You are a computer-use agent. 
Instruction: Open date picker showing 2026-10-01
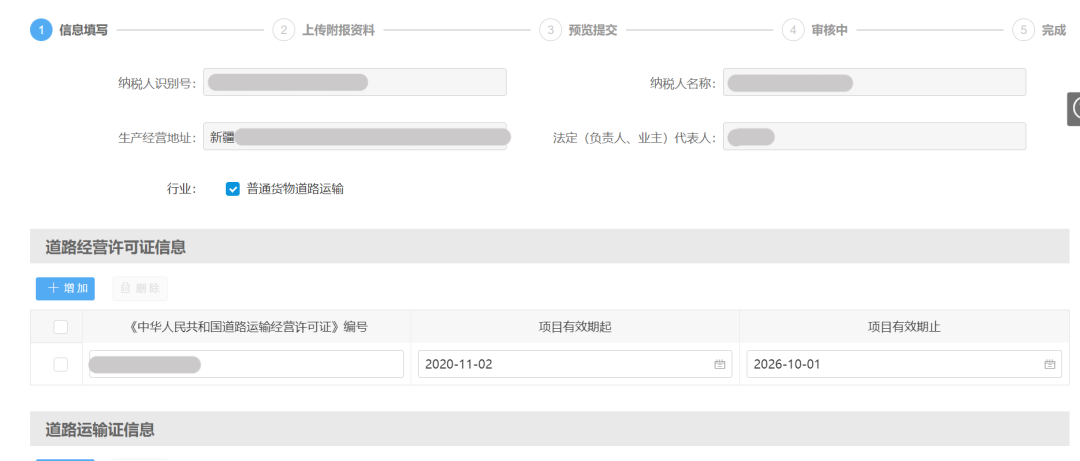895,365
